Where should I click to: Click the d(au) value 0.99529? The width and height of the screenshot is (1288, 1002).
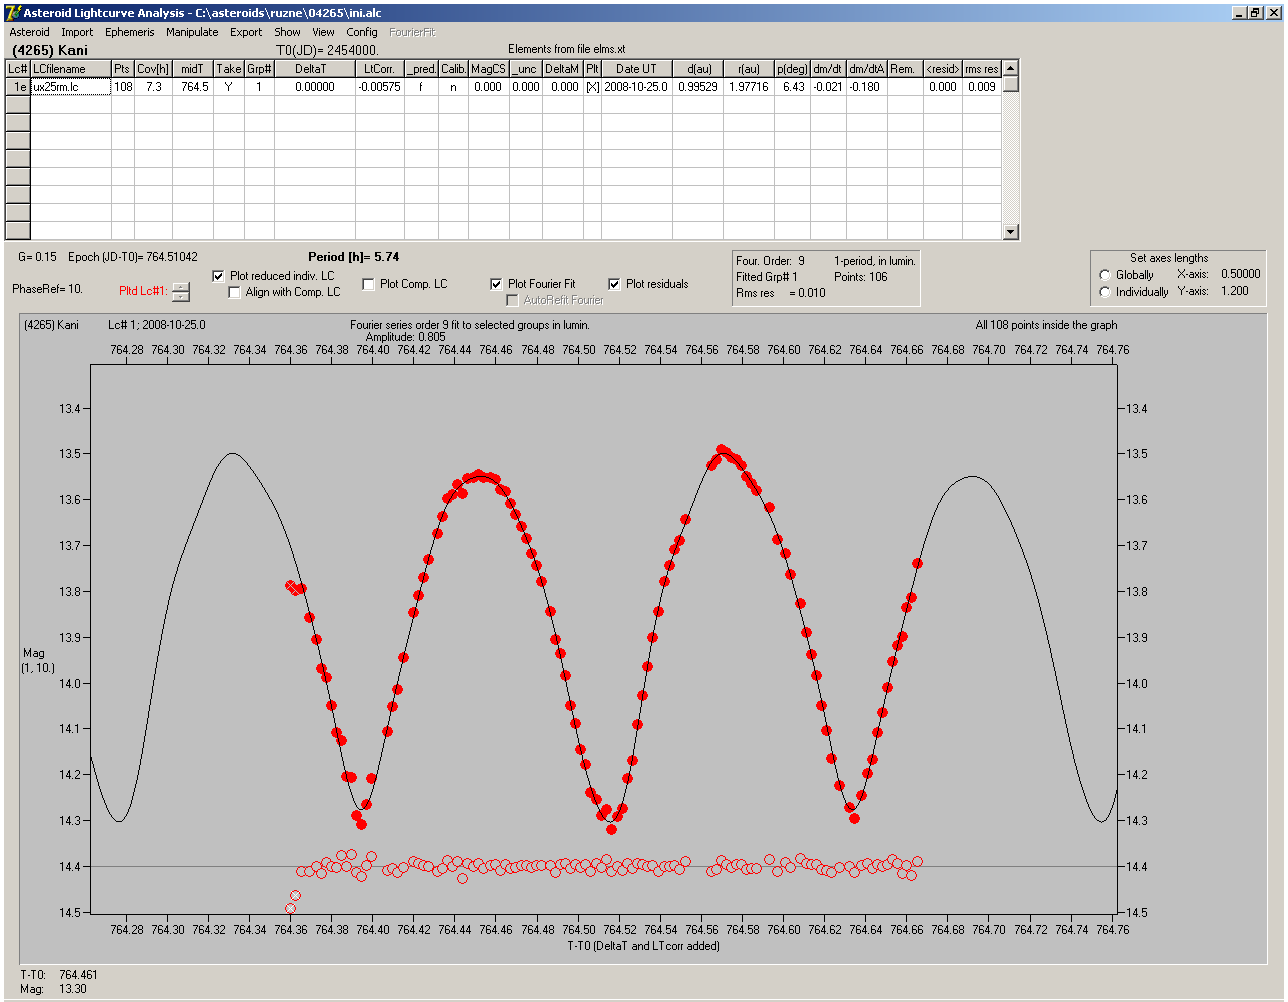pos(698,87)
